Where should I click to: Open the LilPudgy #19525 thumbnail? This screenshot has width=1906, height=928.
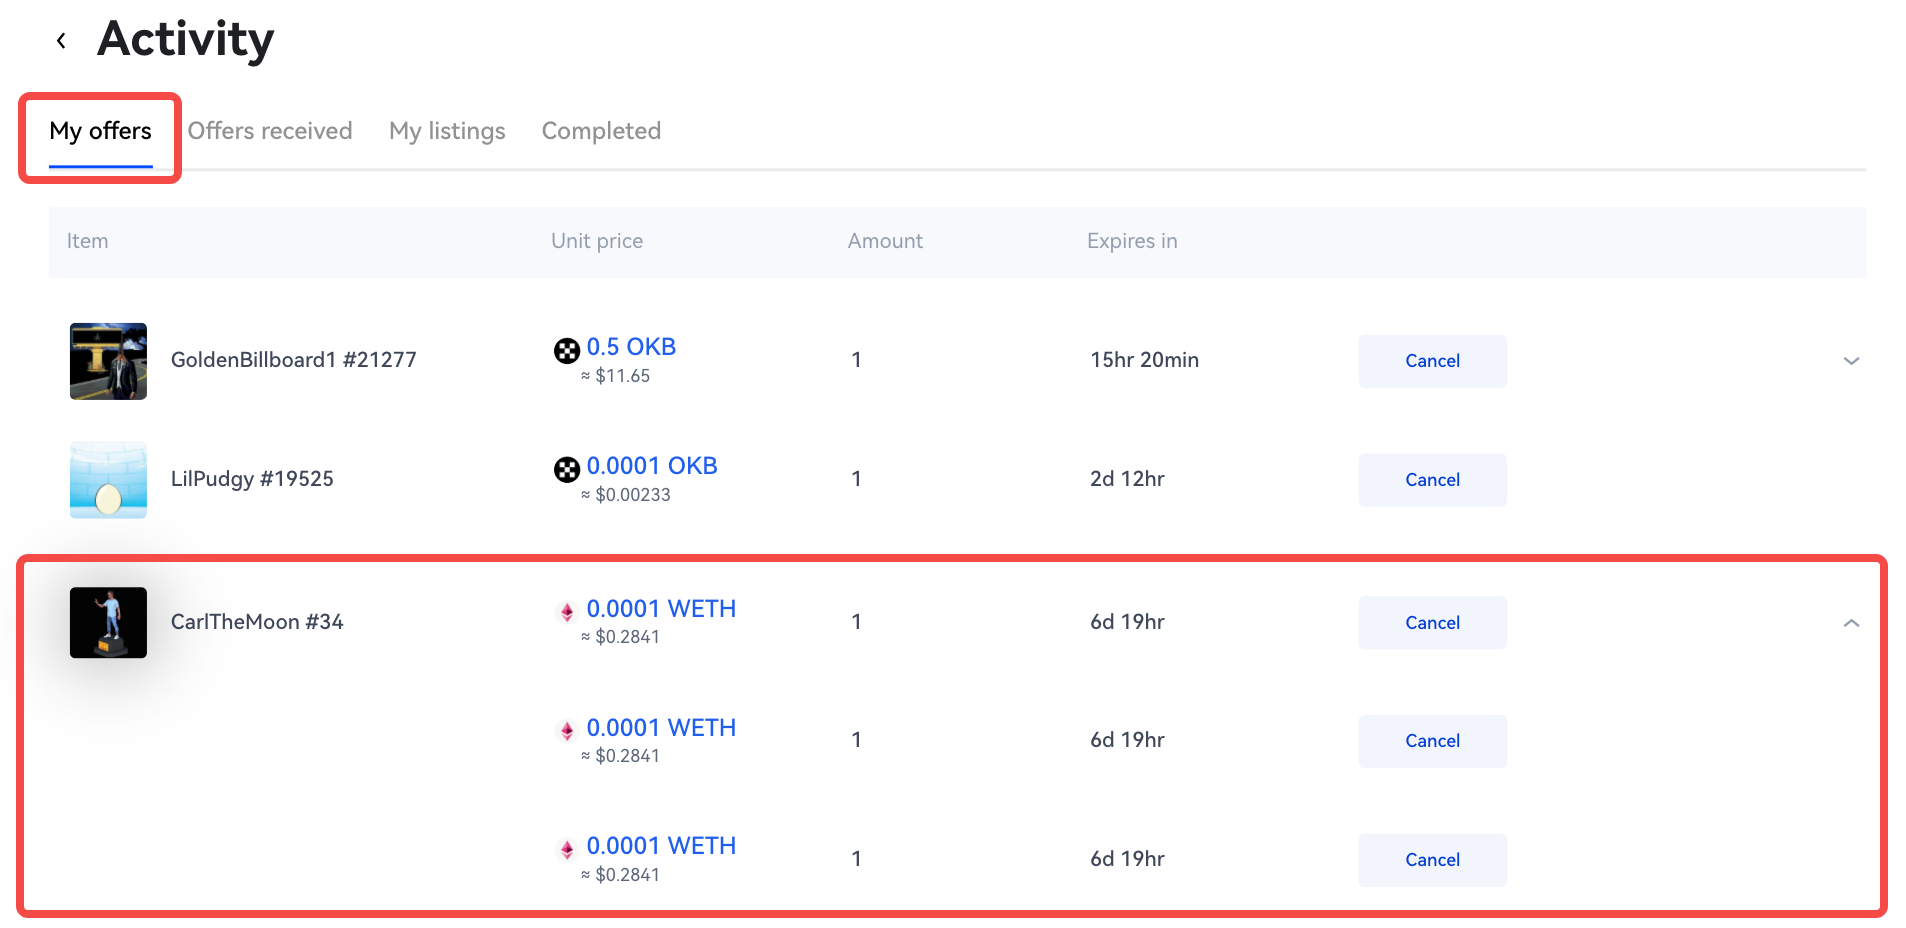coord(108,480)
